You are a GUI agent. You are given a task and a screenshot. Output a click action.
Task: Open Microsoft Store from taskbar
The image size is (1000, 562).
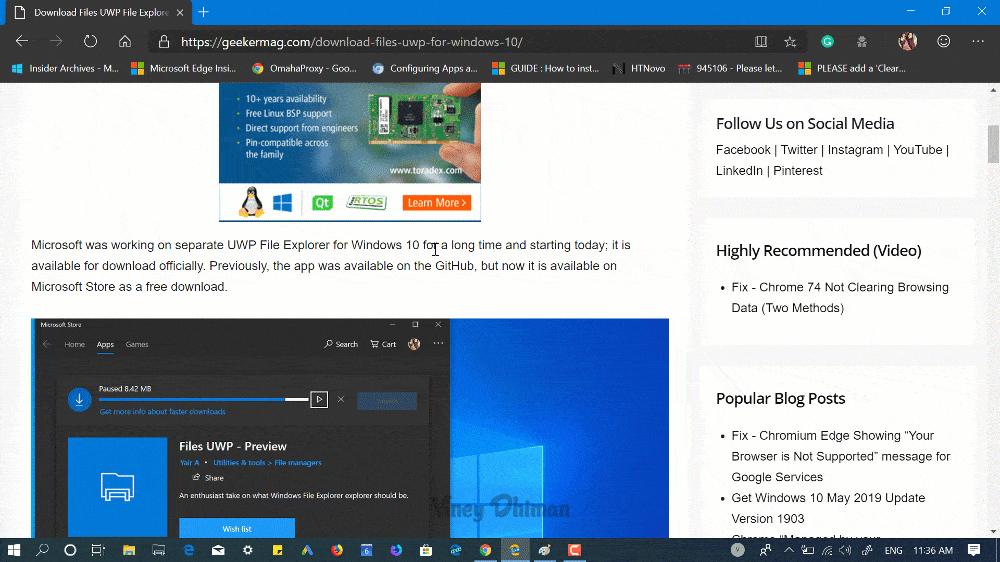click(x=426, y=550)
